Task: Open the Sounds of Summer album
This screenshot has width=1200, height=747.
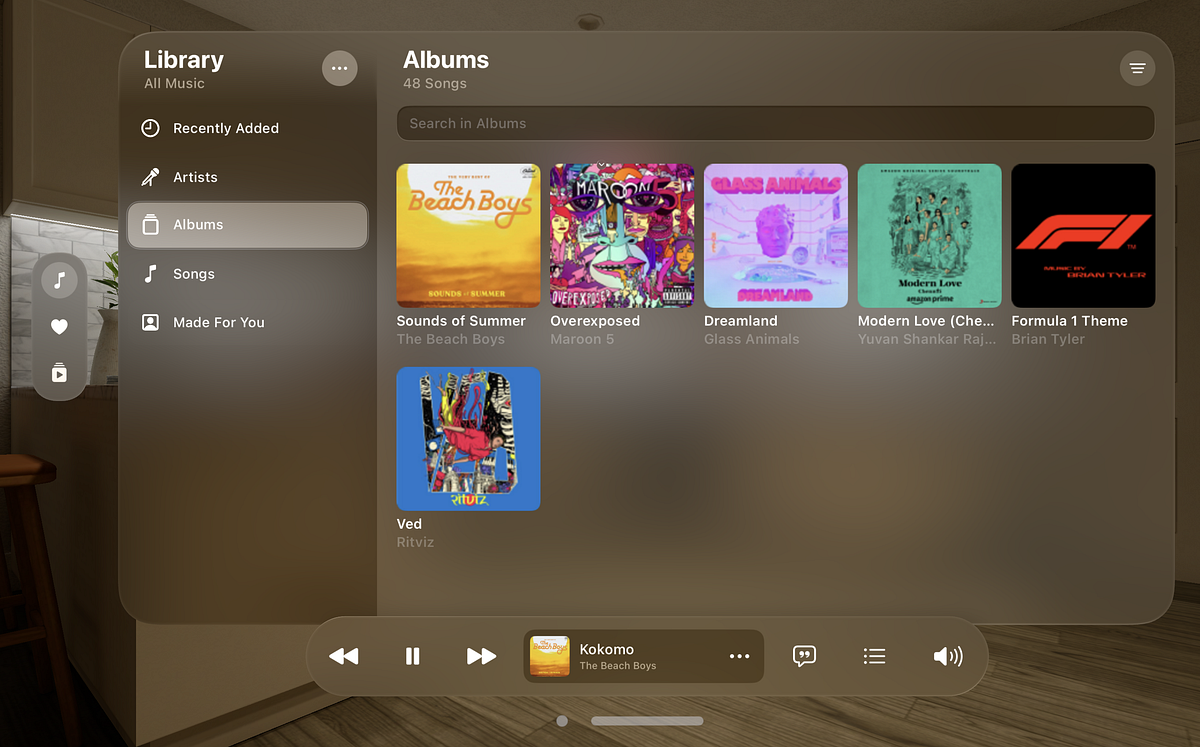Action: click(x=467, y=235)
